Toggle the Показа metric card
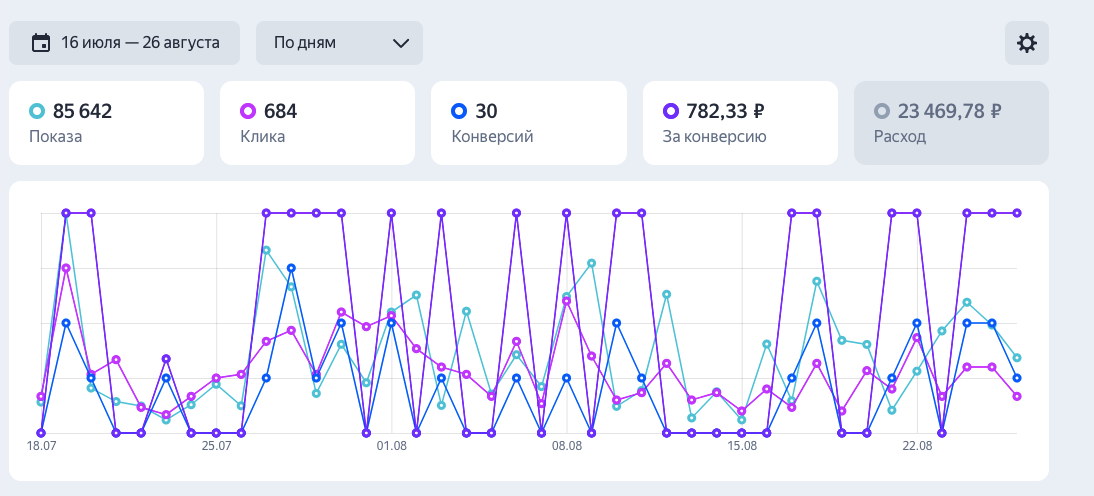The height and width of the screenshot is (496, 1094). pos(106,123)
